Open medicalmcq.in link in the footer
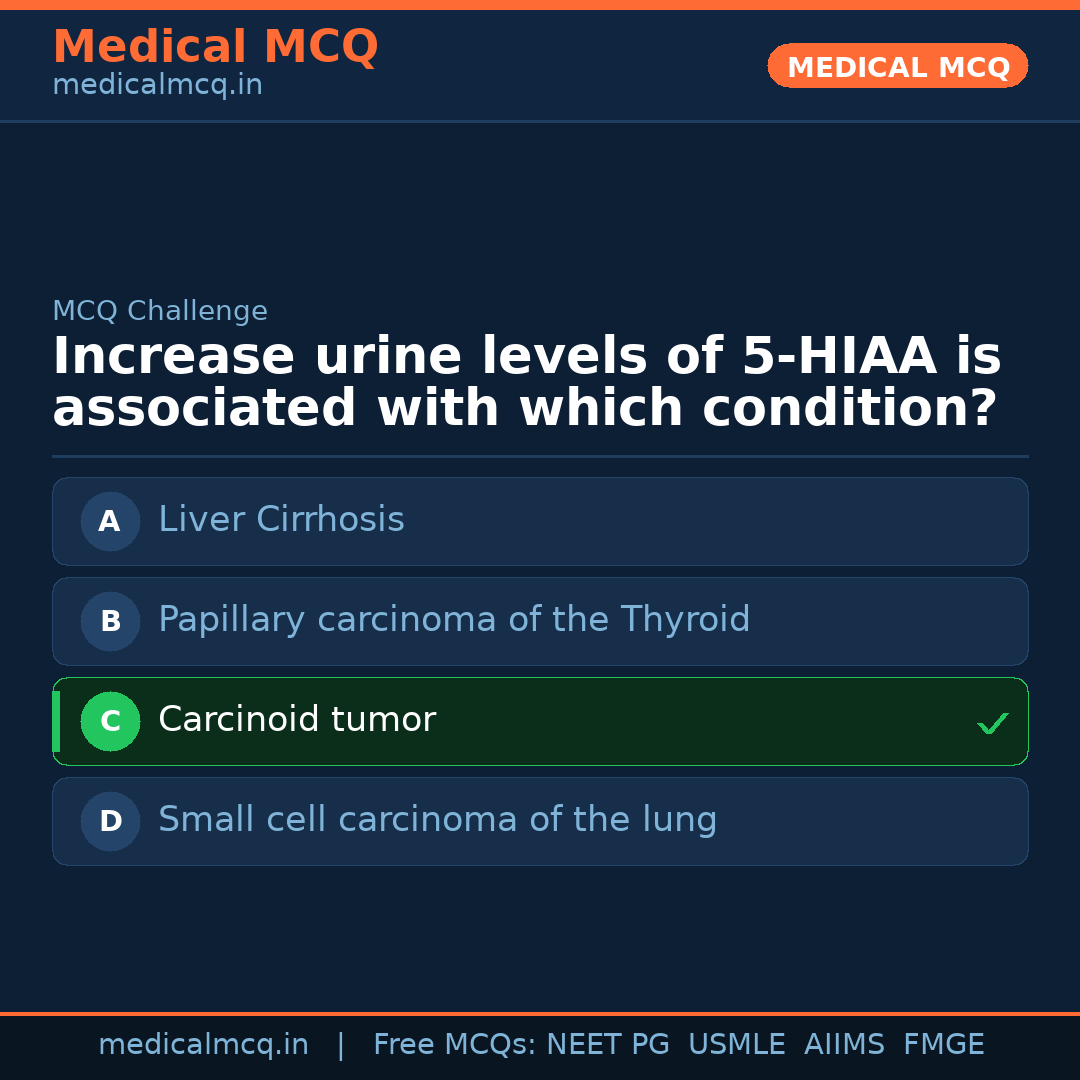Viewport: 1080px width, 1080px height. tap(203, 1045)
